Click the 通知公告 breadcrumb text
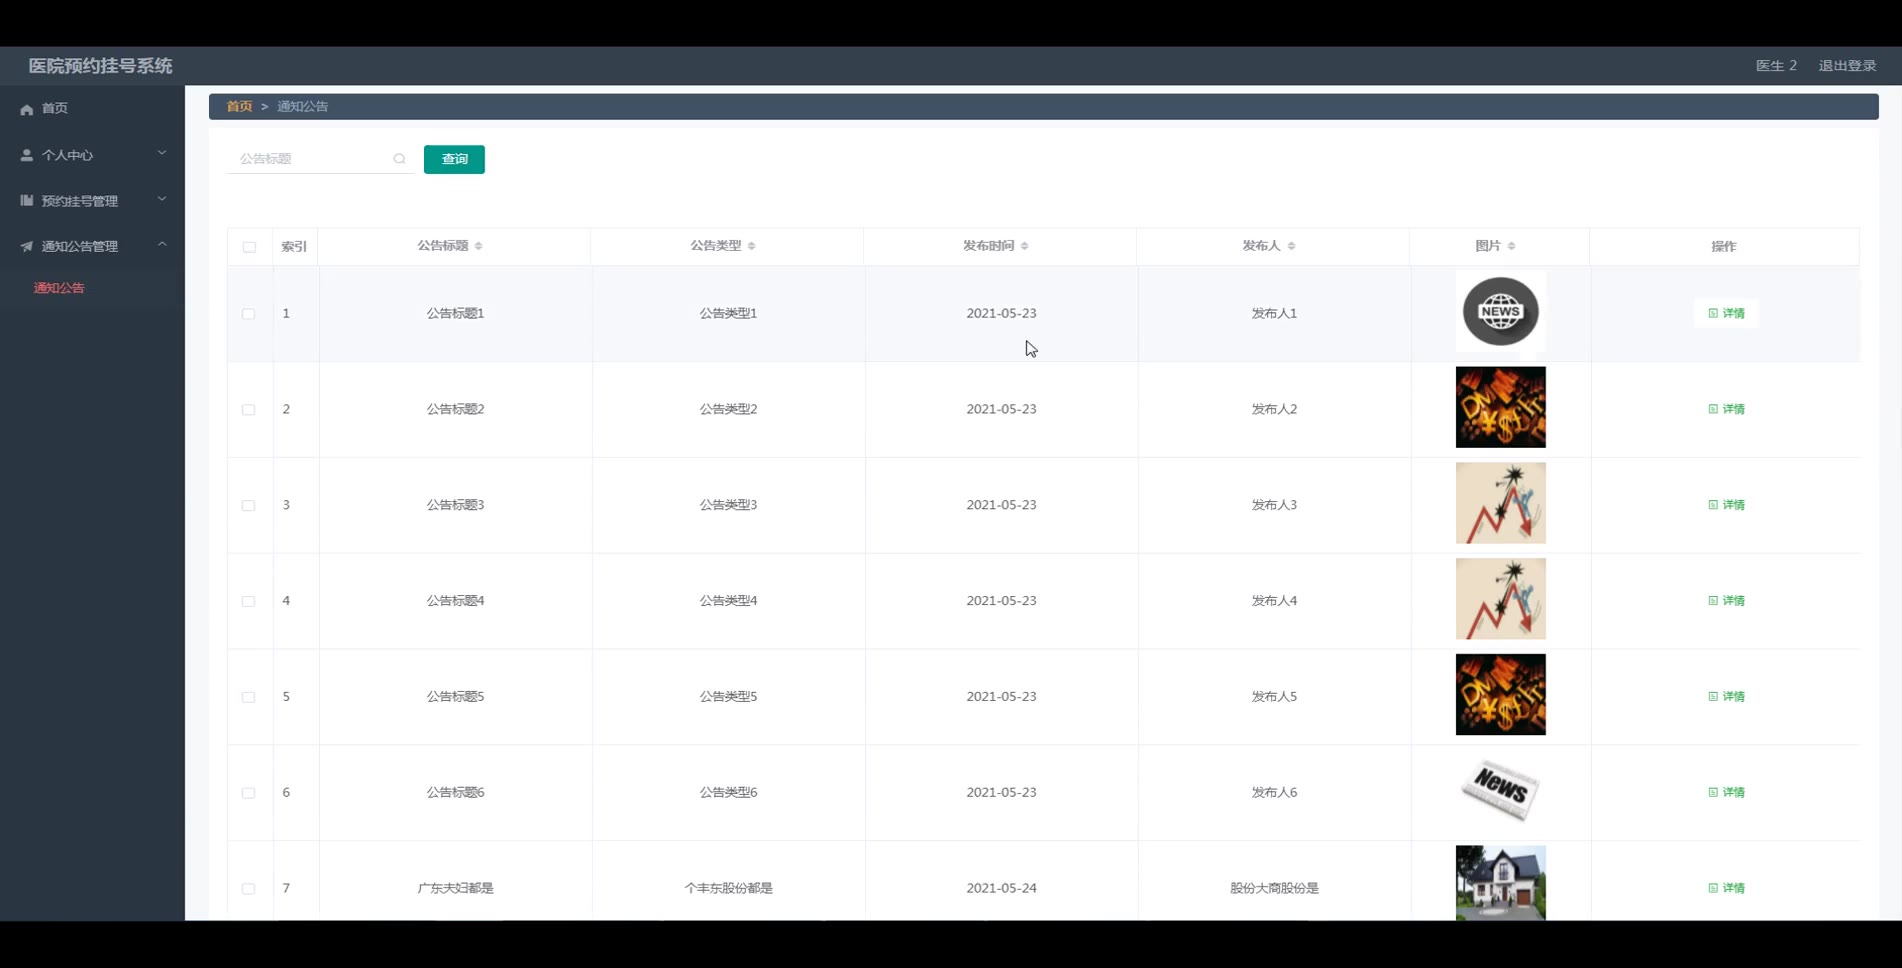This screenshot has width=1902, height=968. (x=302, y=106)
